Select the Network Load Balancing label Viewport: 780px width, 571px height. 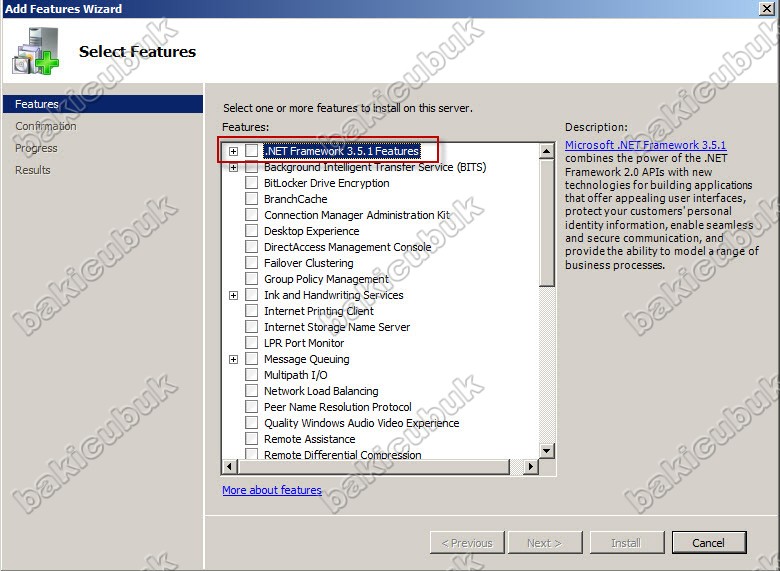coord(321,391)
